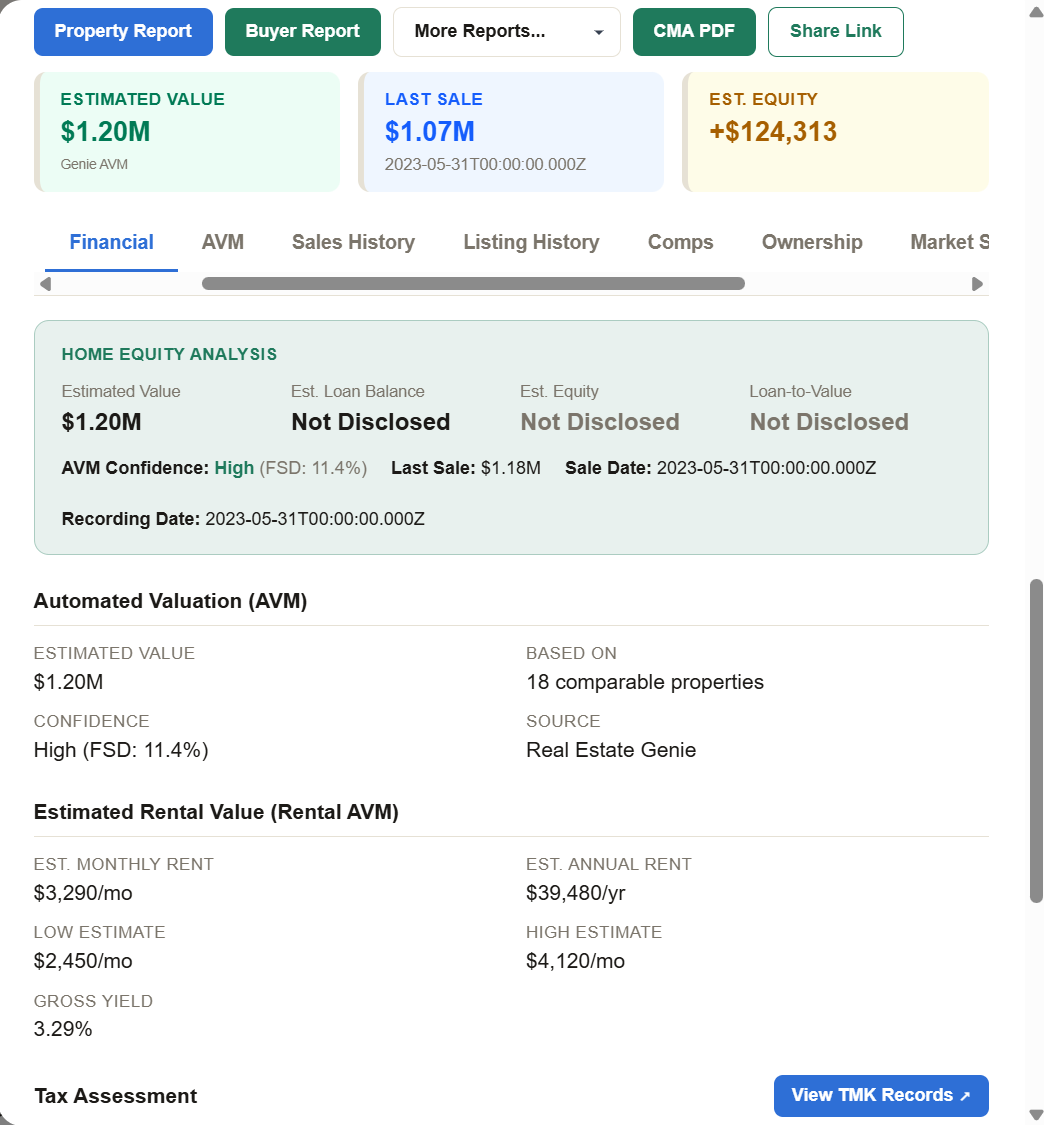Open the Ownership tab
This screenshot has width=1044, height=1125.
pyautogui.click(x=812, y=243)
